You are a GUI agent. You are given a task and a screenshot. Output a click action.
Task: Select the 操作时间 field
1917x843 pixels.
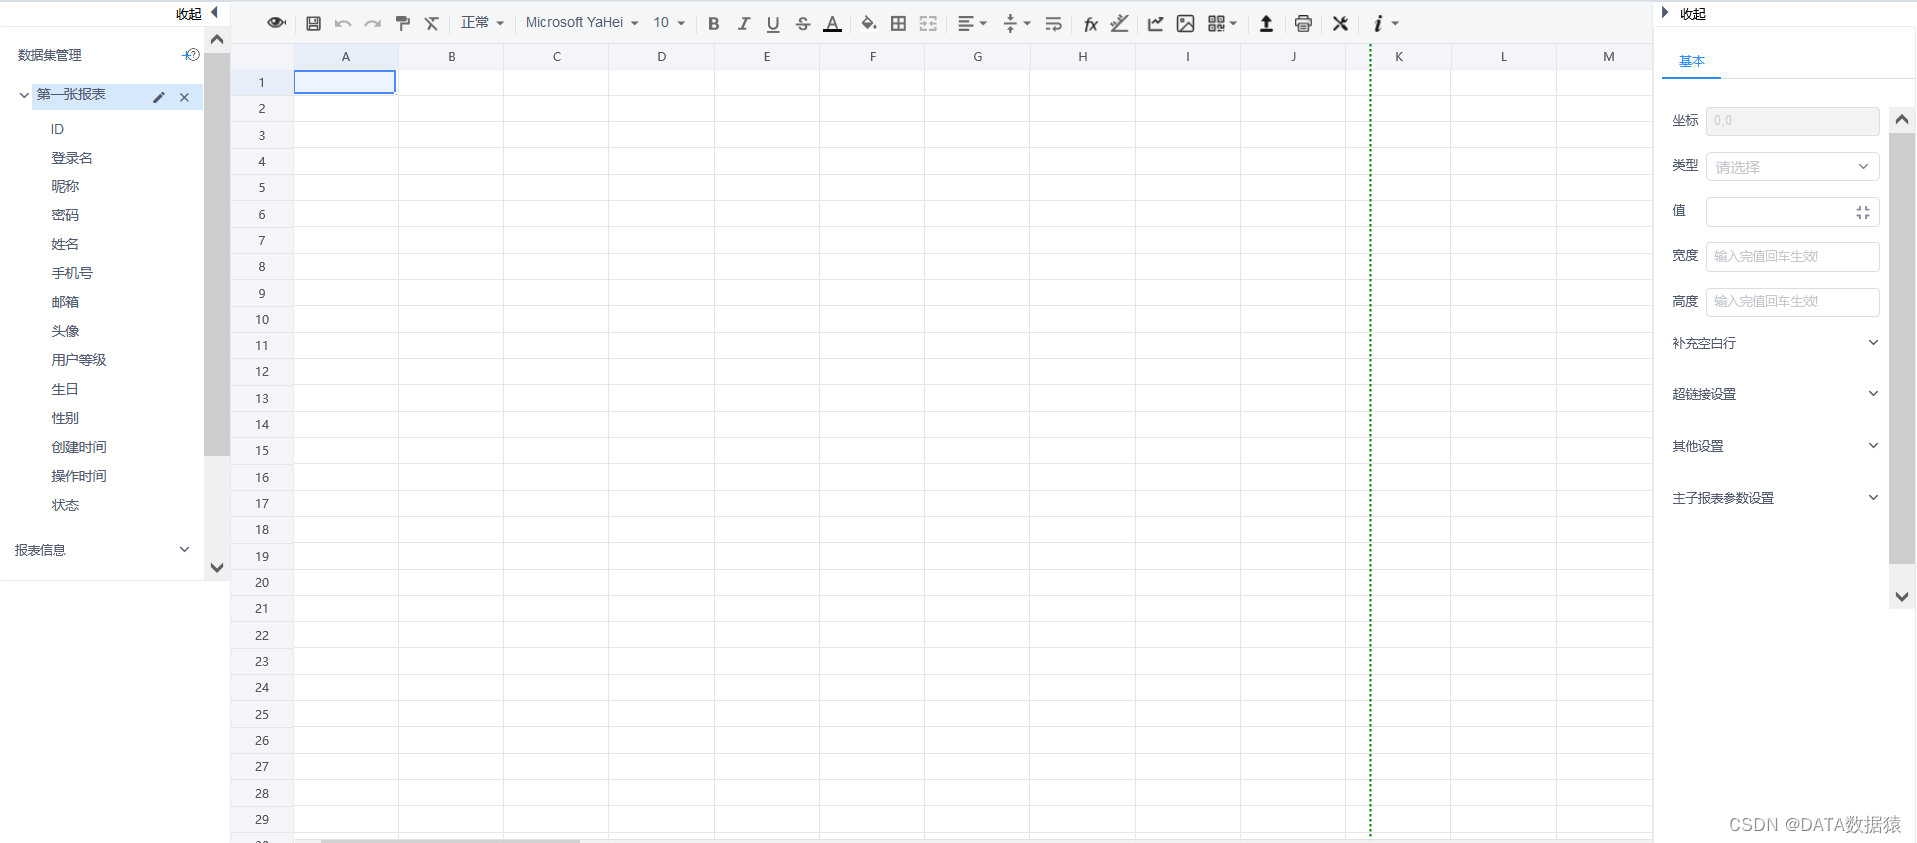point(79,476)
